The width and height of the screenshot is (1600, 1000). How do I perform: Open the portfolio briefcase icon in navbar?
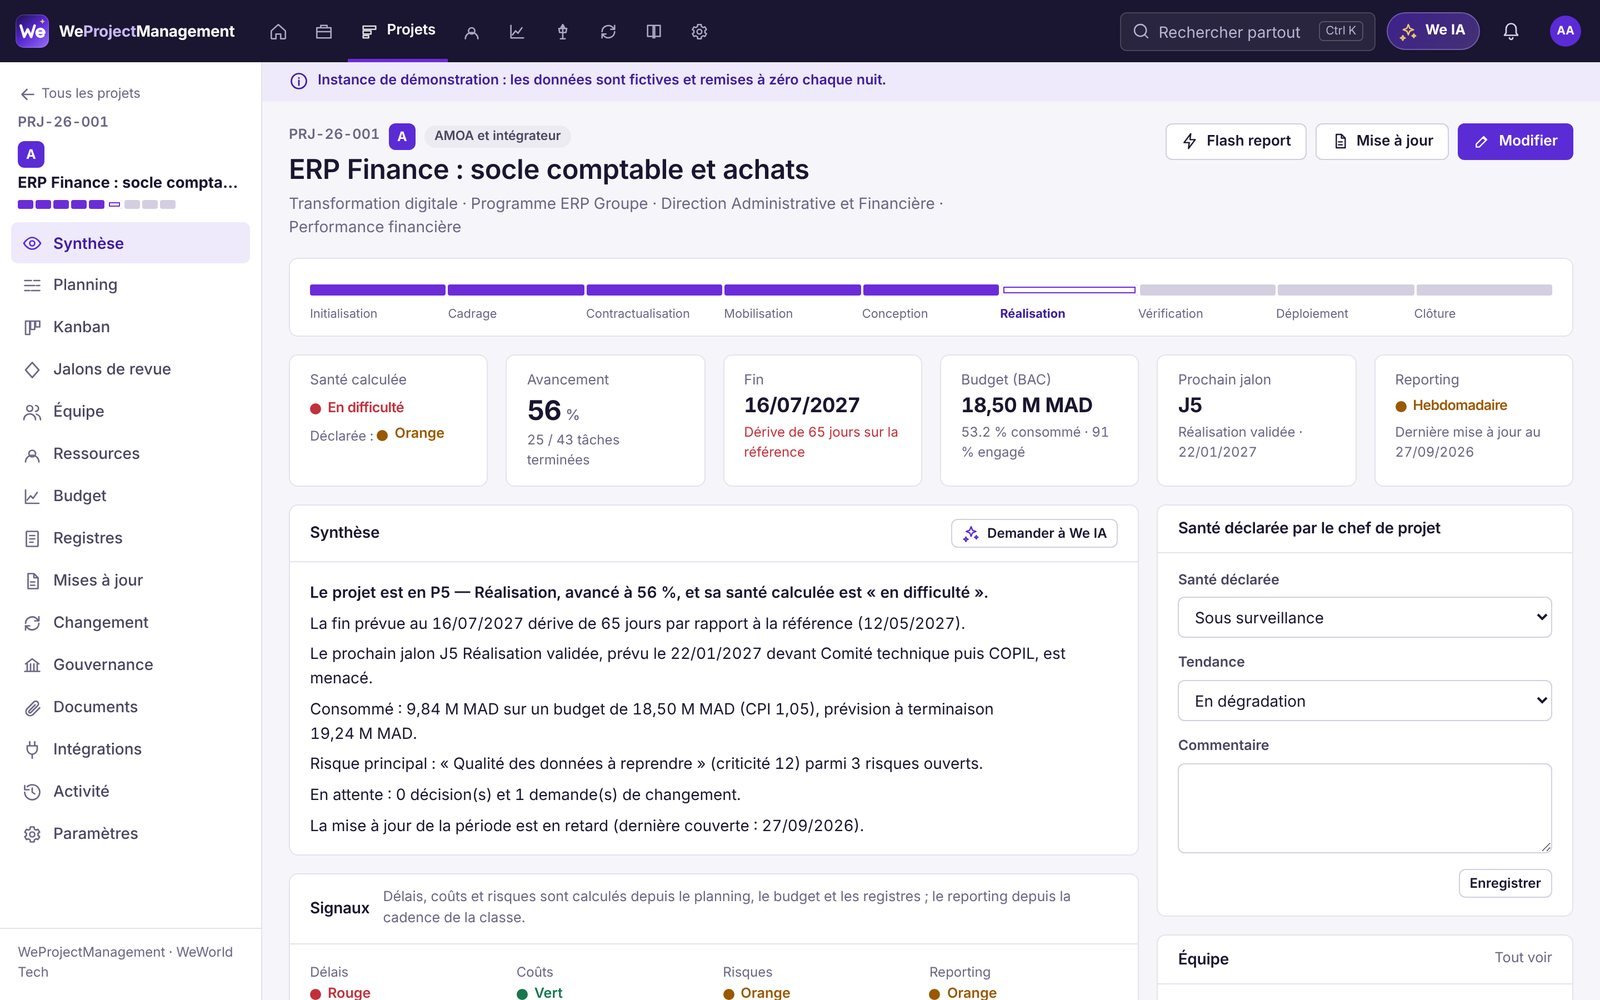[323, 31]
